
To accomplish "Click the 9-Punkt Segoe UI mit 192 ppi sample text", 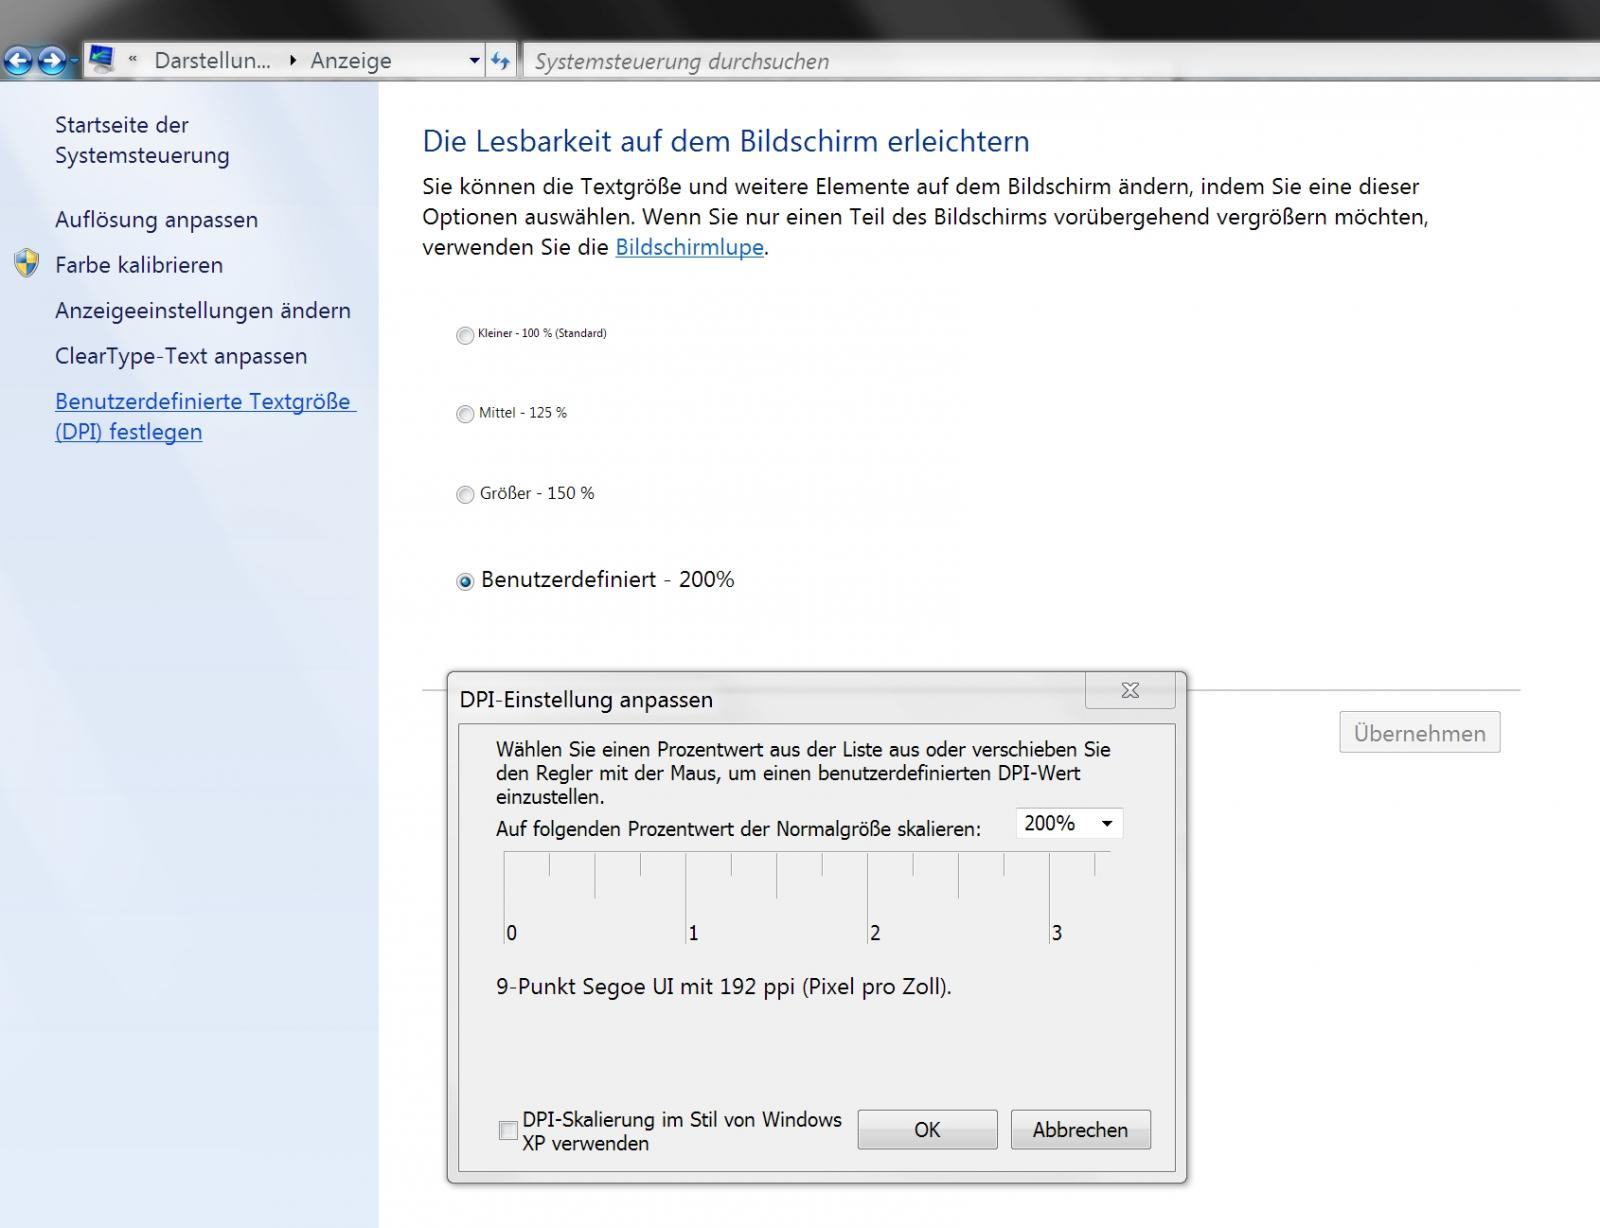I will click(724, 987).
